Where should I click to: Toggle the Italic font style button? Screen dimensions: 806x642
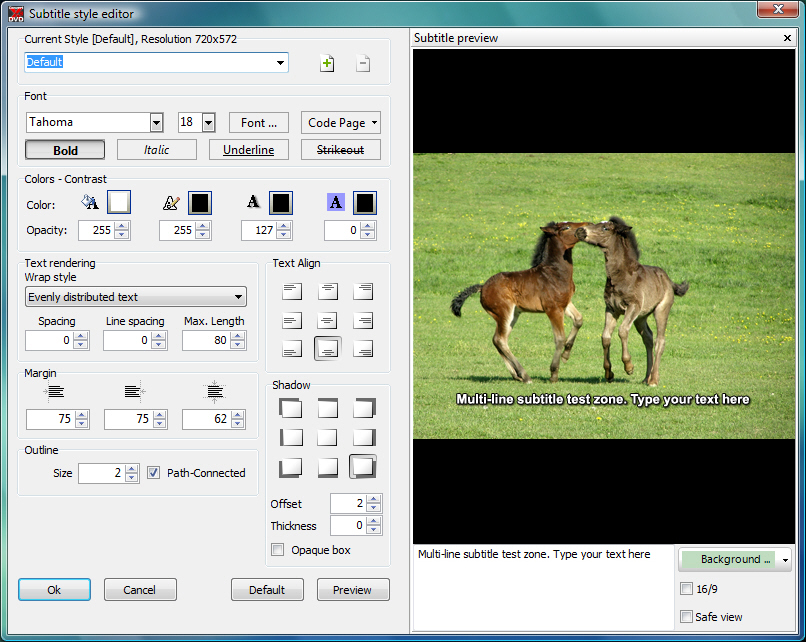157,150
